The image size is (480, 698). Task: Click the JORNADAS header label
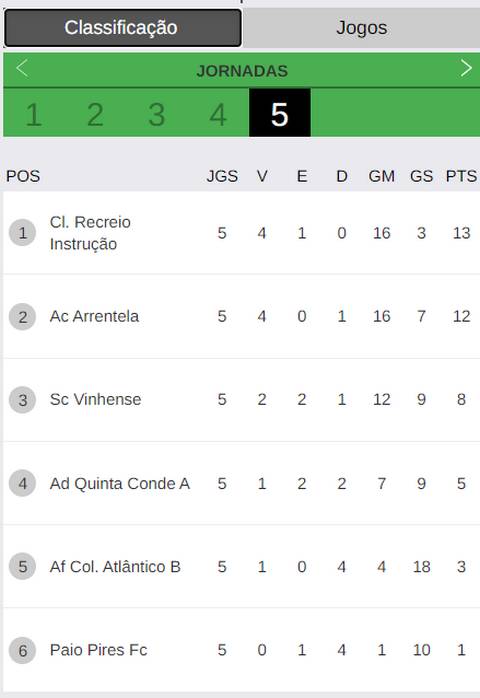(x=242, y=71)
